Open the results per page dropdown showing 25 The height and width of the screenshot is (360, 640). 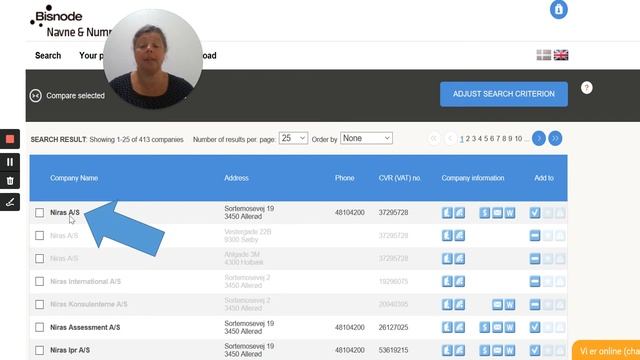coord(293,138)
